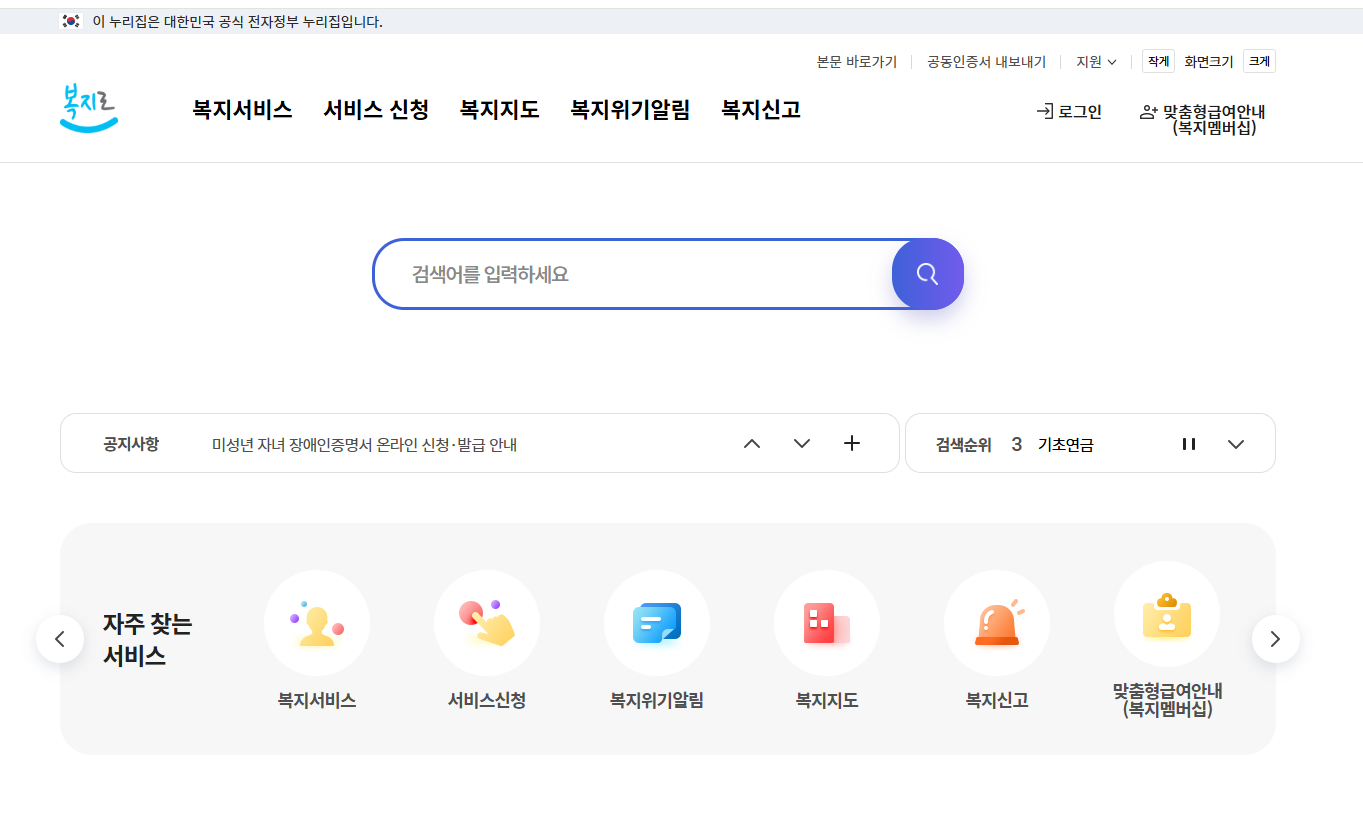Focus the 검색어를 입력하세요 search field
1363x817 pixels.
(633, 274)
